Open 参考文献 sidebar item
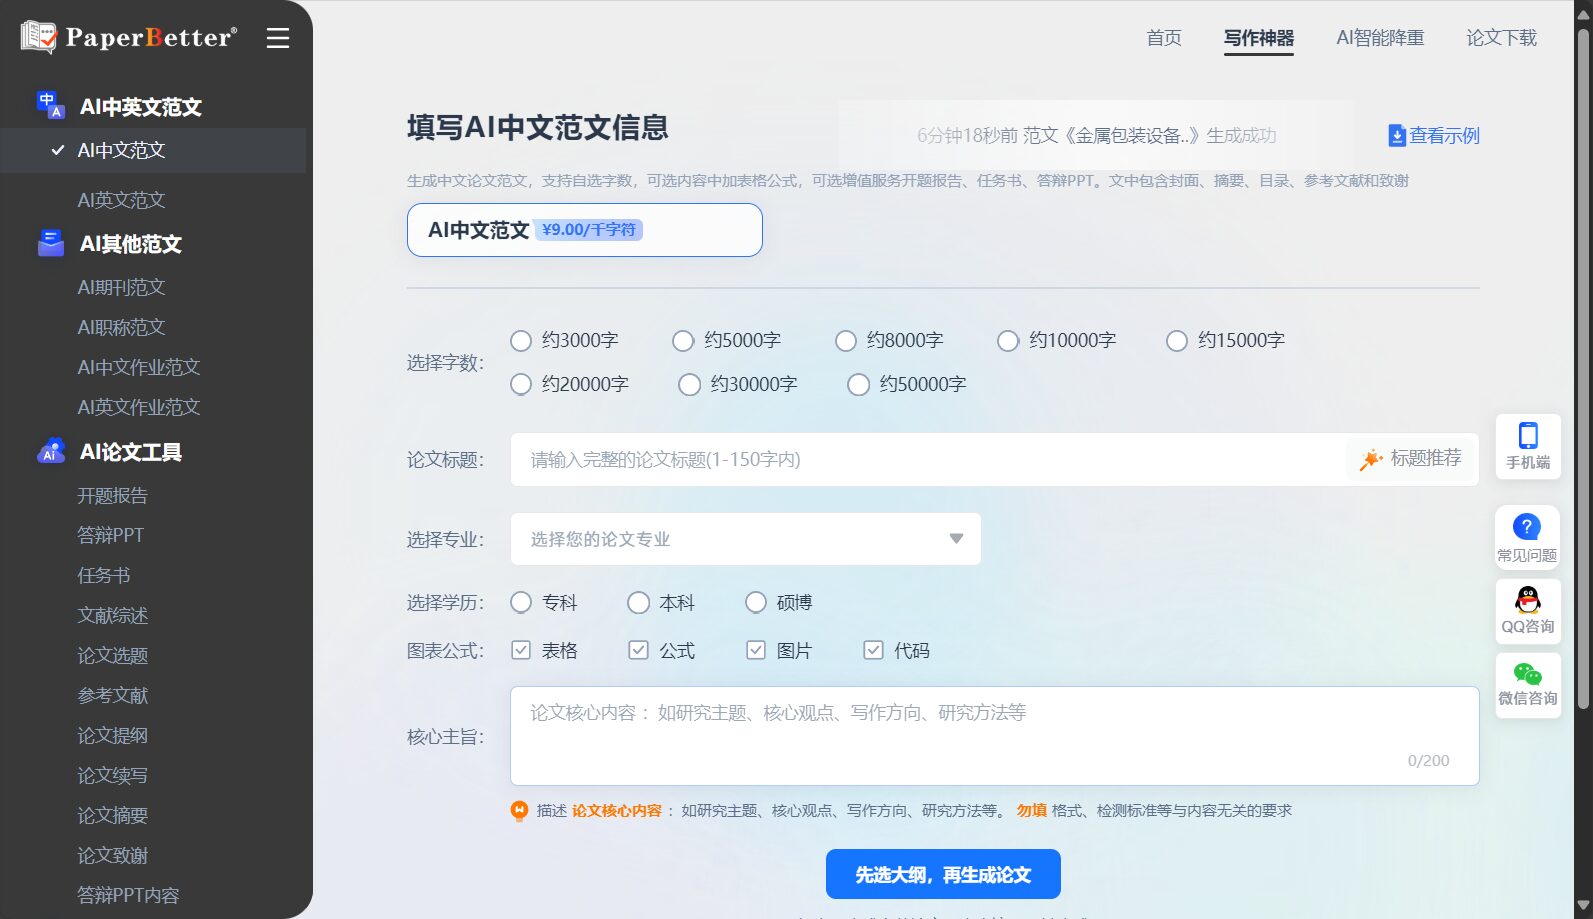Image resolution: width=1593 pixels, height=919 pixels. [113, 695]
